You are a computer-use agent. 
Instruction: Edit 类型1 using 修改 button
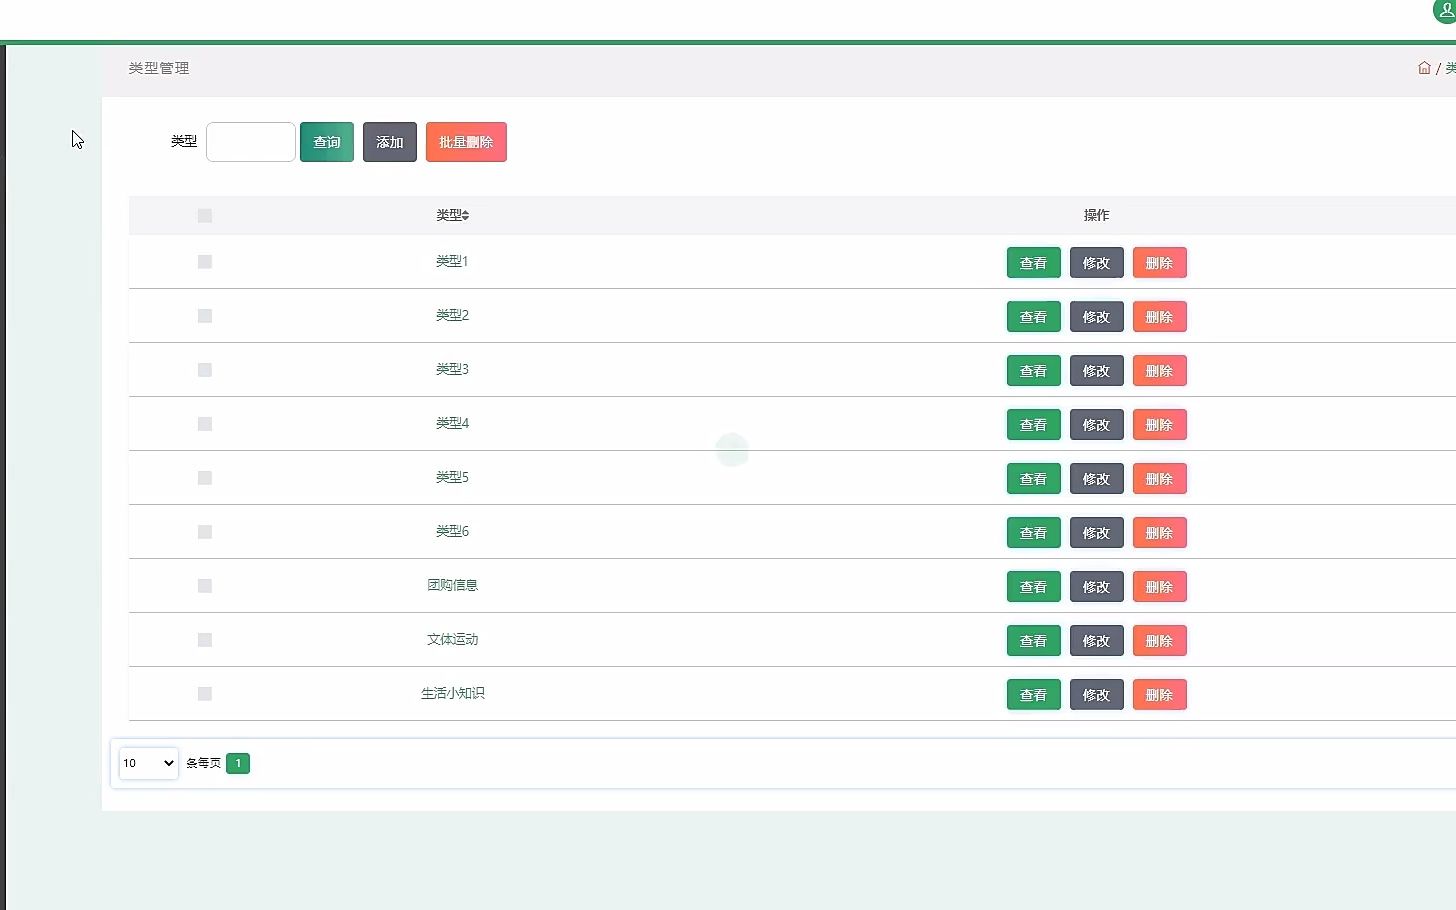[1096, 263]
